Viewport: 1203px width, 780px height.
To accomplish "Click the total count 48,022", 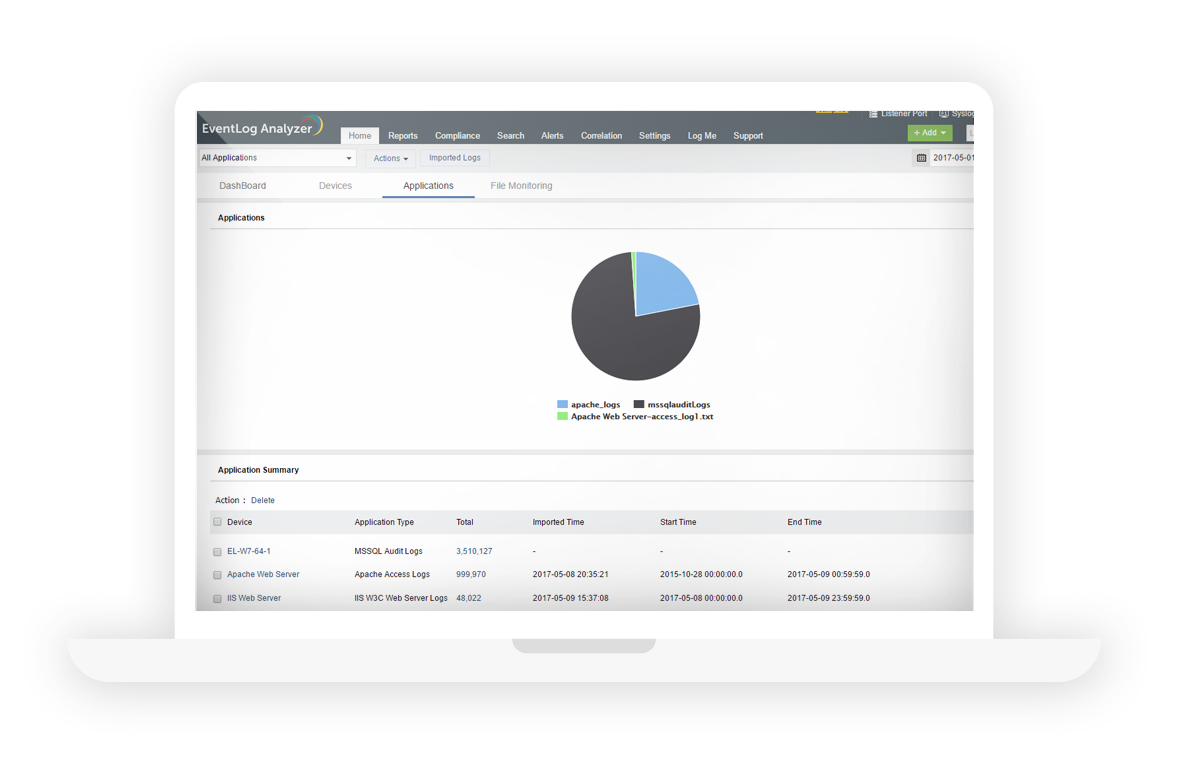I will pos(469,598).
